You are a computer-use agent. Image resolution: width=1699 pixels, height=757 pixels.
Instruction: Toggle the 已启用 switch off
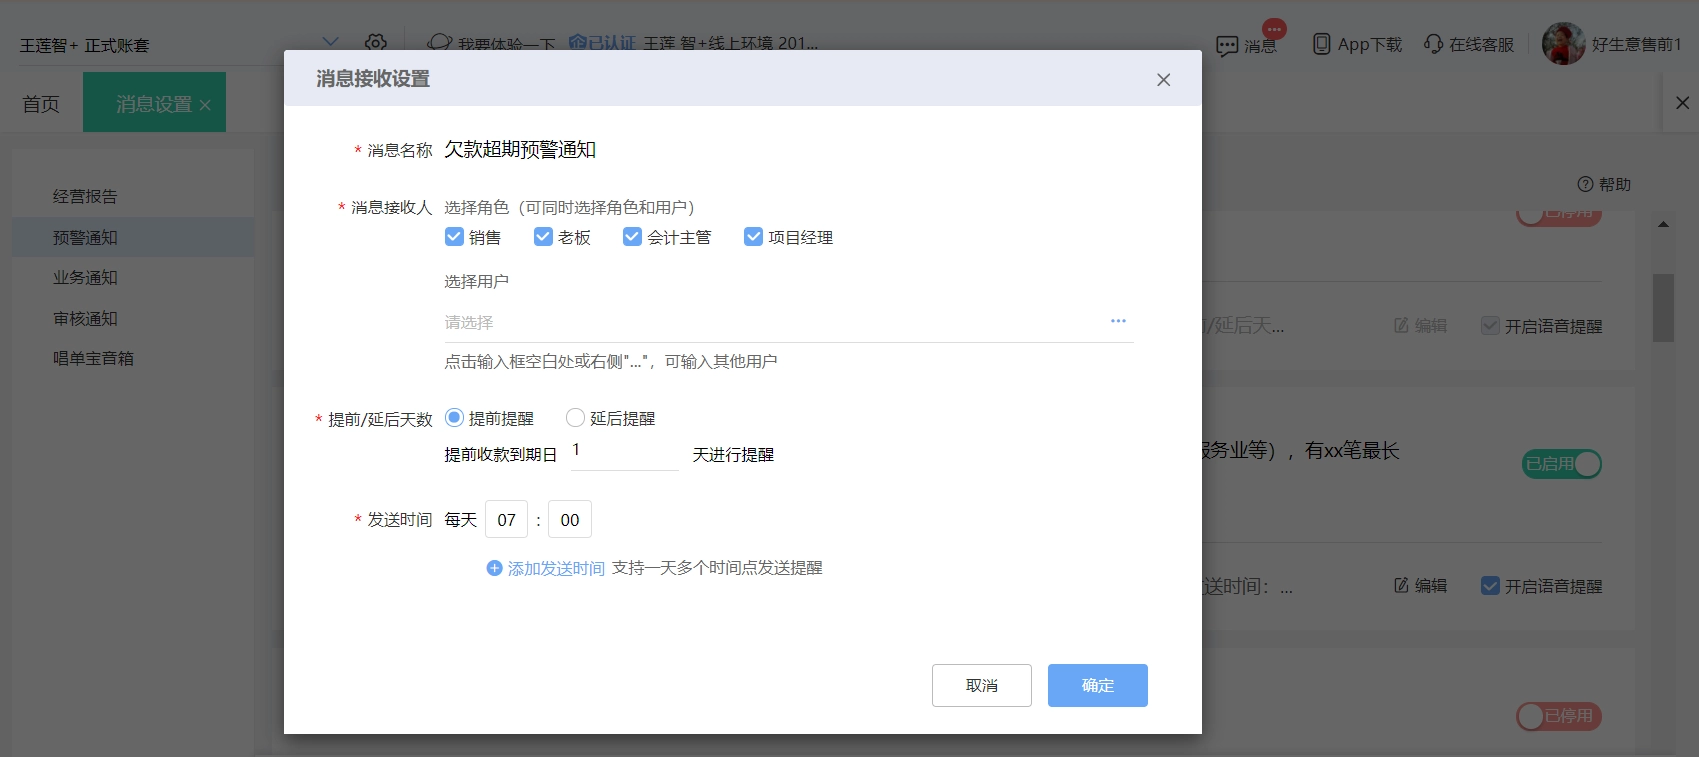point(1561,464)
